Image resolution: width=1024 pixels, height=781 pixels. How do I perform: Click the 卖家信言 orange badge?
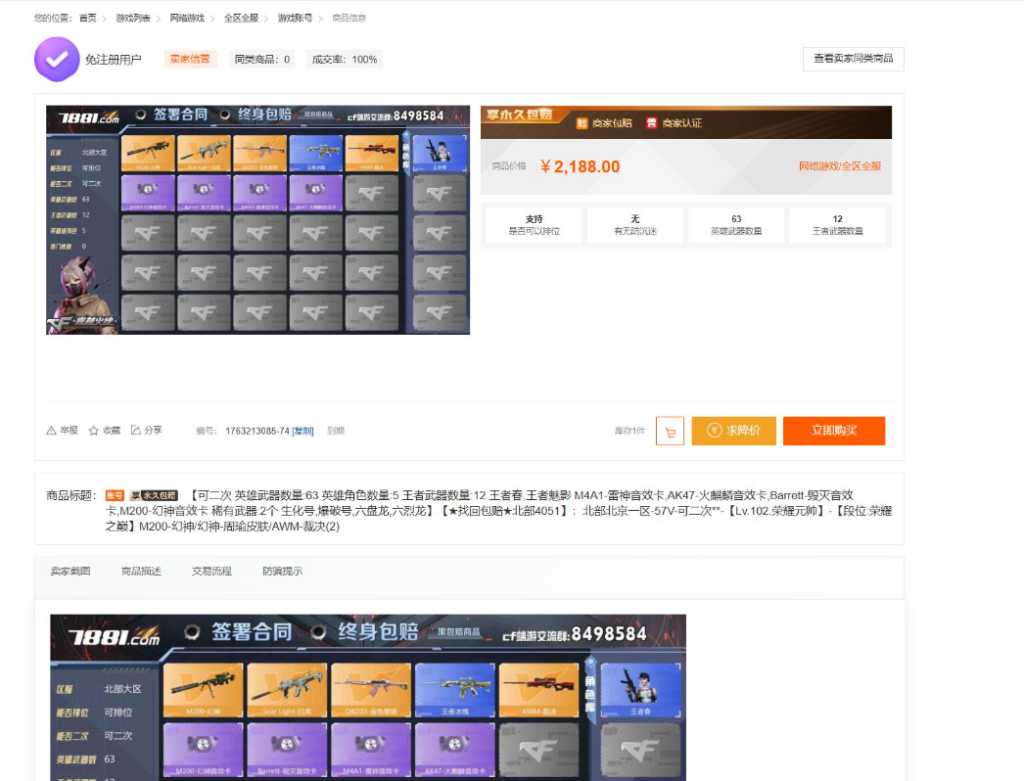coord(190,59)
